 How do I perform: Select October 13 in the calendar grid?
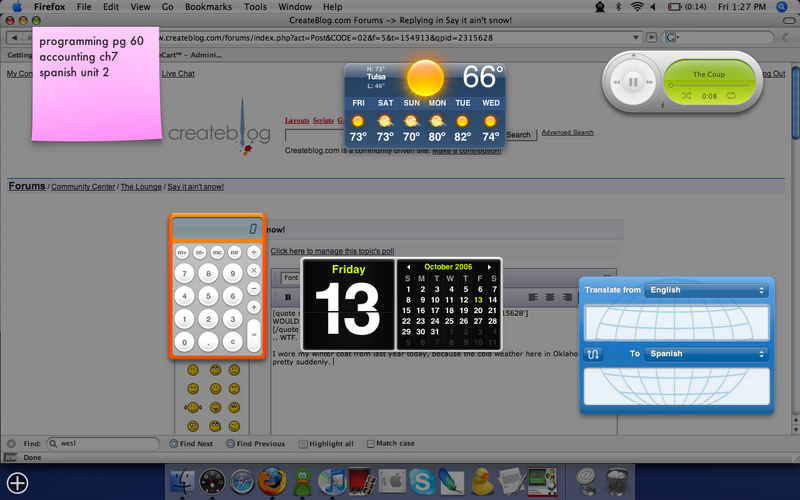pyautogui.click(x=478, y=299)
